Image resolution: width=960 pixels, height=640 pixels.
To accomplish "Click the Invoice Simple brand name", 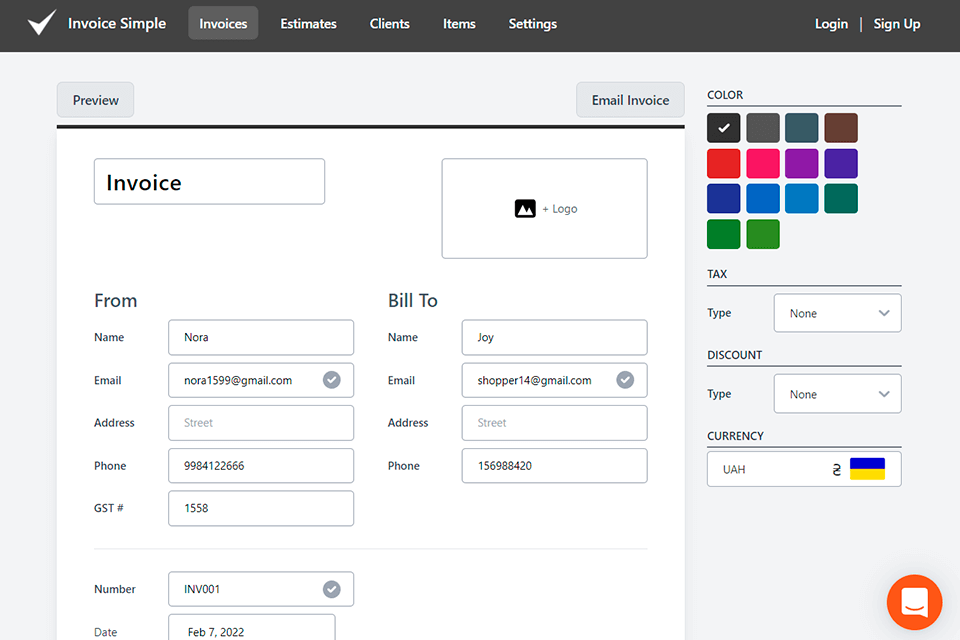I will point(117,23).
